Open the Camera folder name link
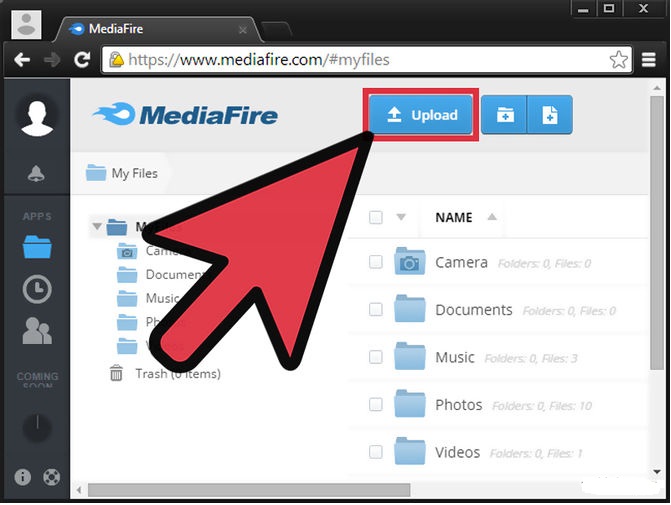The image size is (671, 505). [x=461, y=262]
